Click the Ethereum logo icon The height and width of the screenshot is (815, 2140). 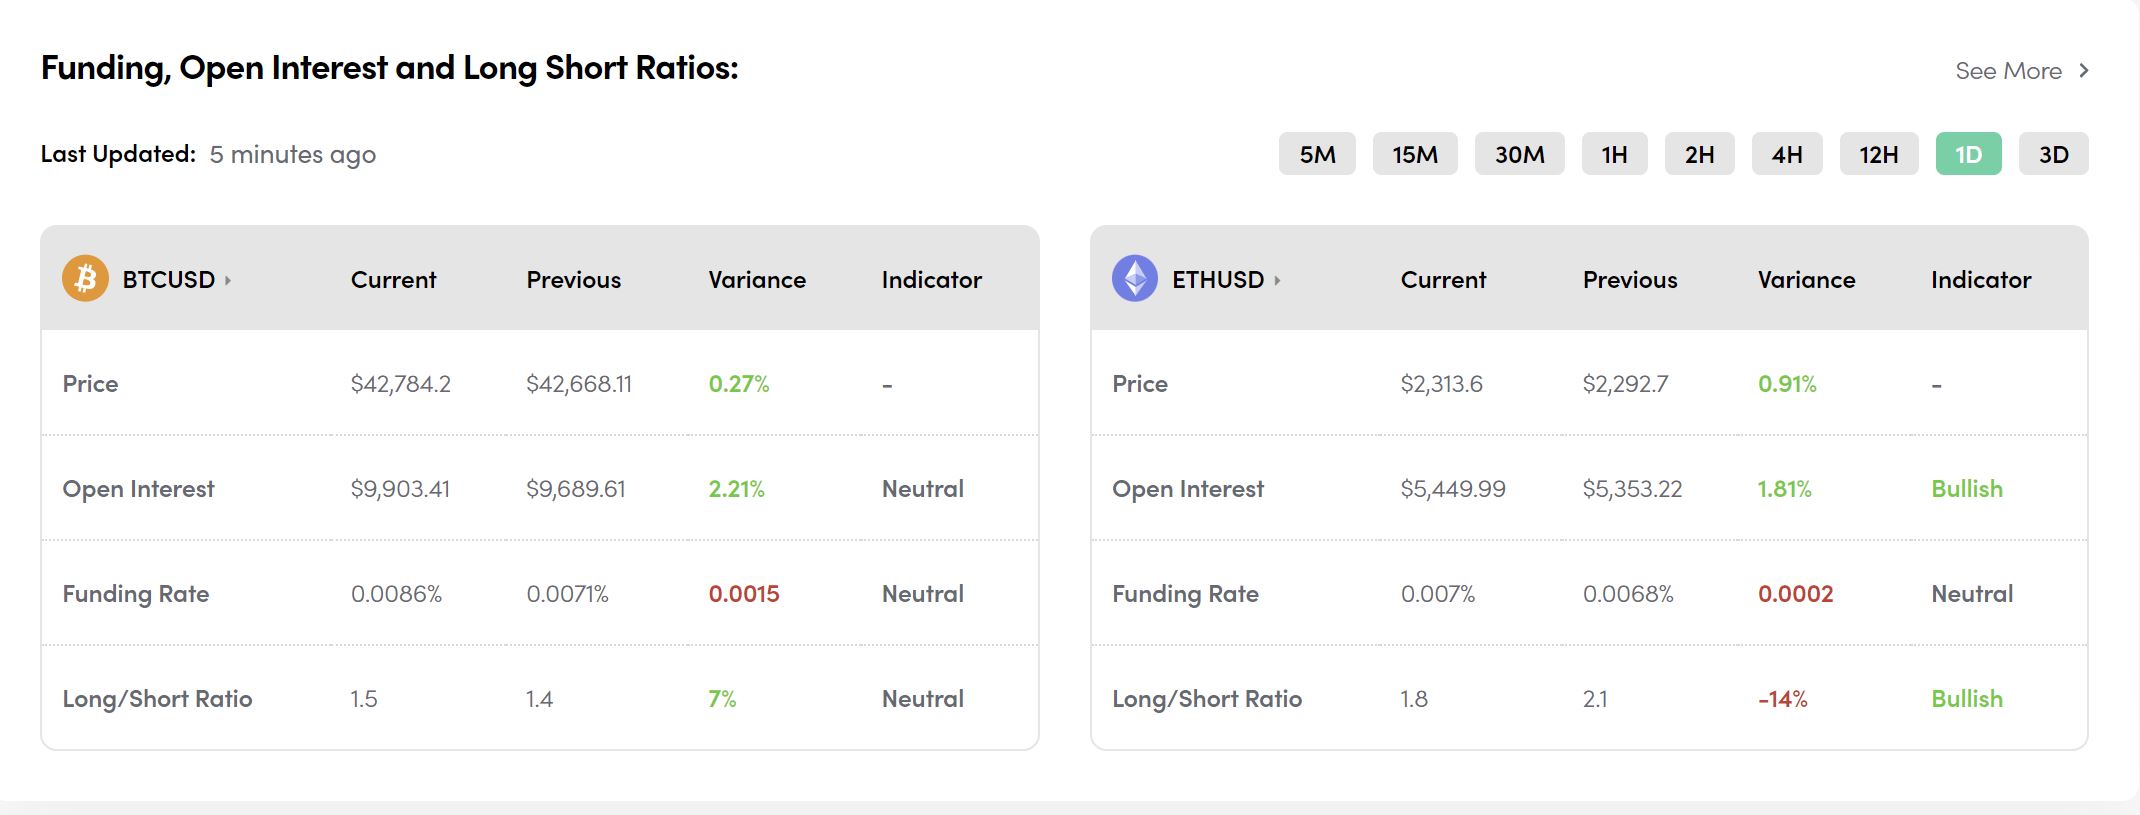(x=1135, y=278)
